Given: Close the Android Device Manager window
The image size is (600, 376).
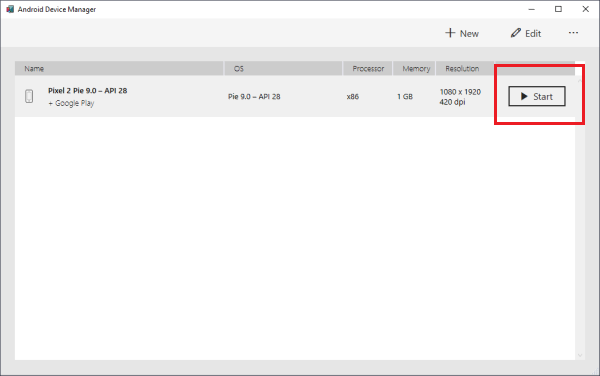Looking at the screenshot, I should point(585,9).
